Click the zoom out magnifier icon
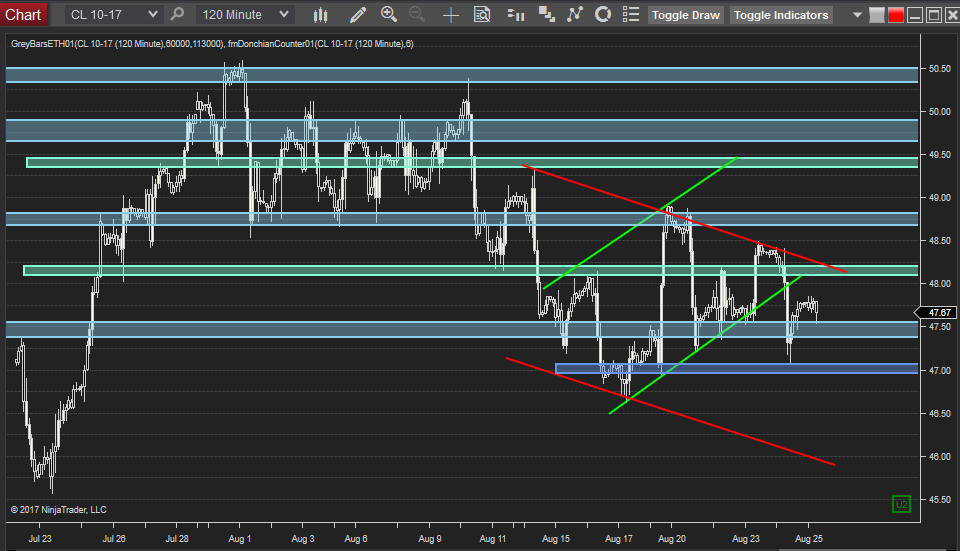This screenshot has width=960, height=551. pos(417,15)
